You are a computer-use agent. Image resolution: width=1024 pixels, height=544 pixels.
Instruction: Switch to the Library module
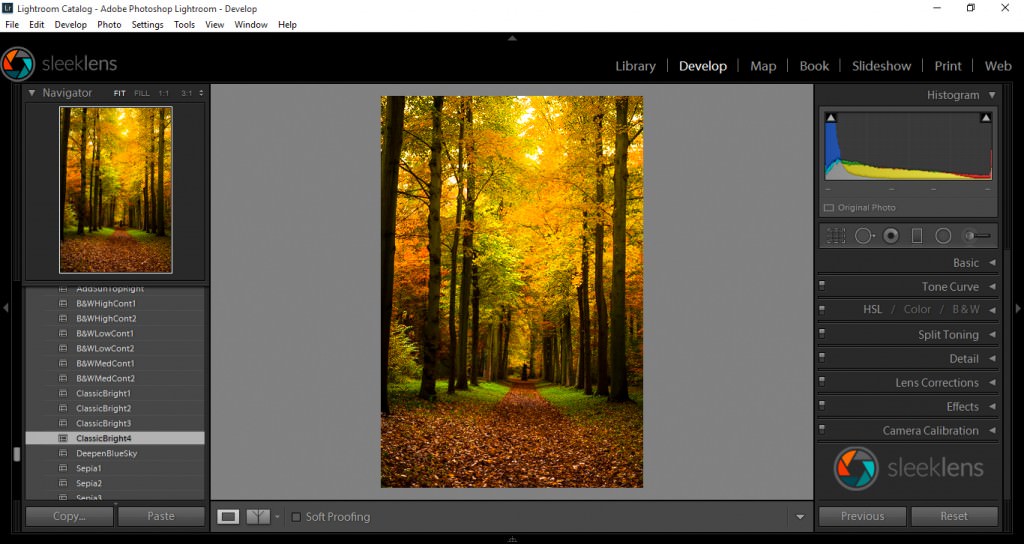[635, 66]
